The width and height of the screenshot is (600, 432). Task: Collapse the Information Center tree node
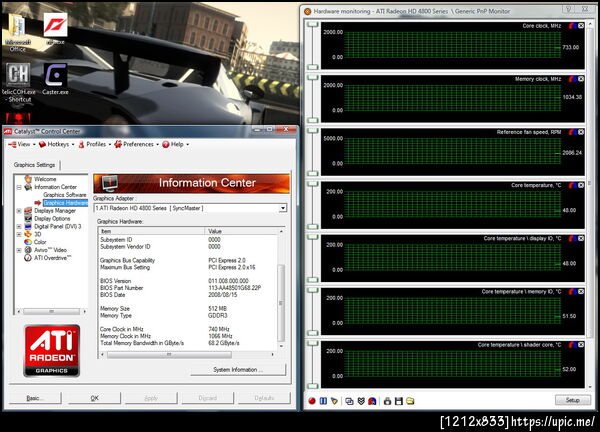pos(19,187)
